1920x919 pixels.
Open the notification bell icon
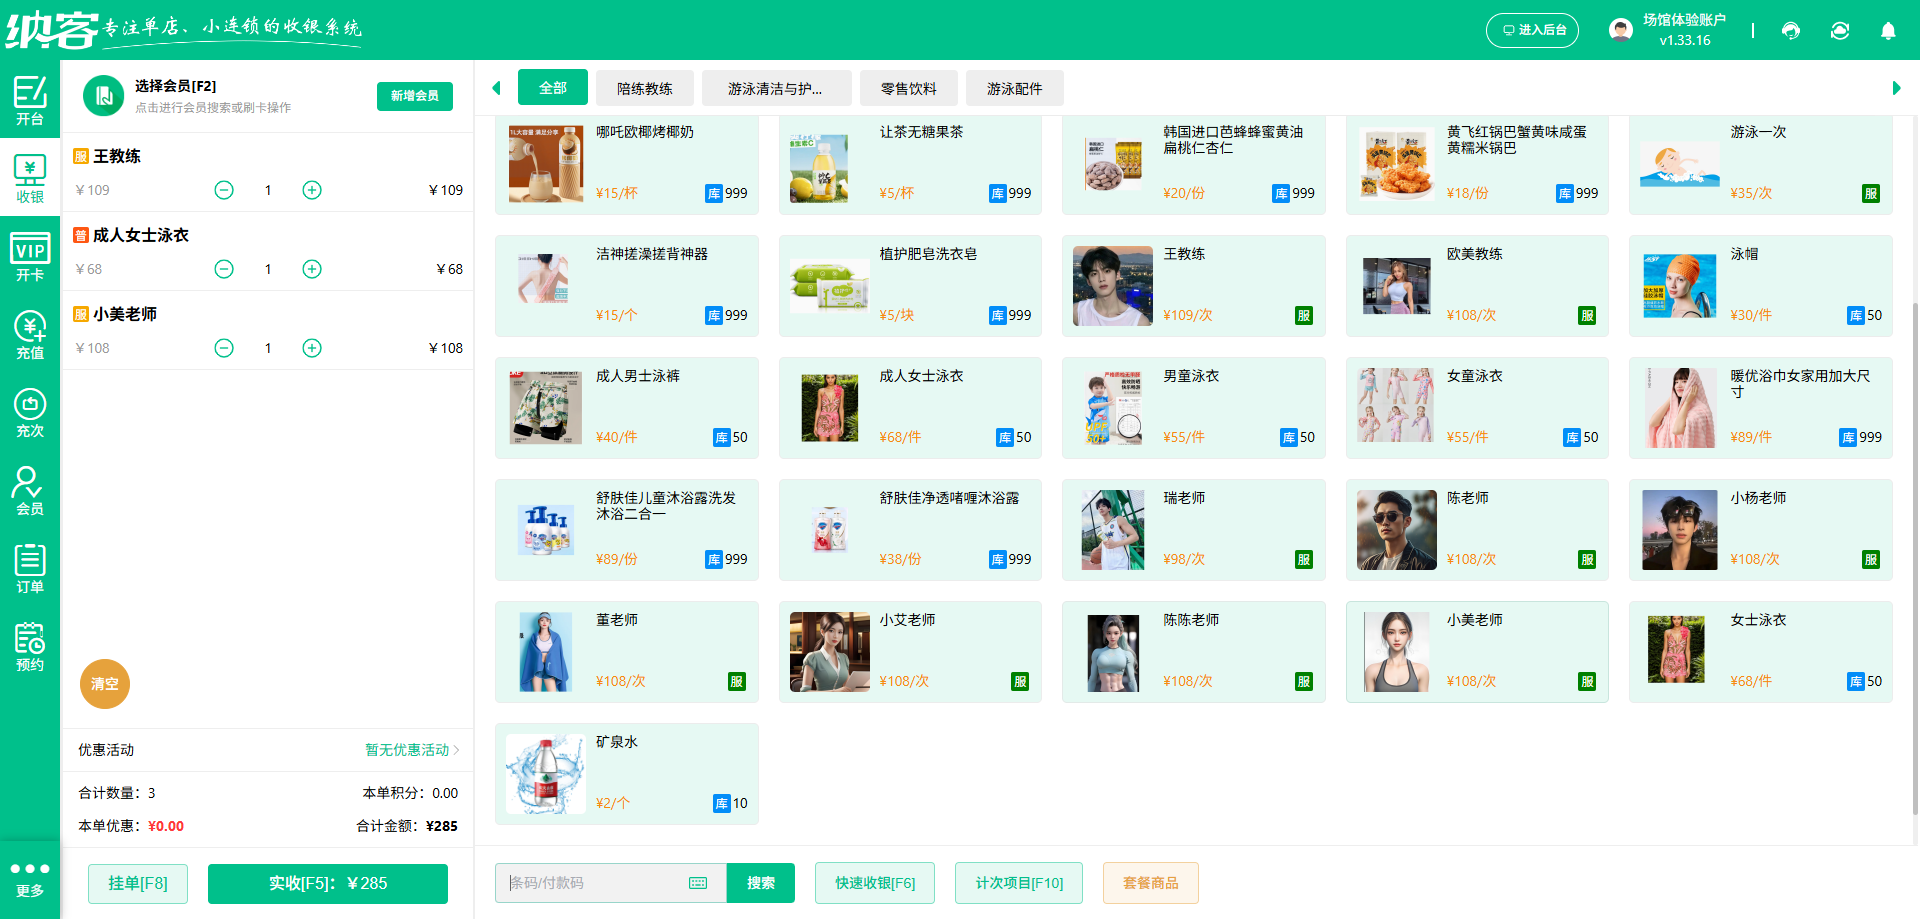1888,31
